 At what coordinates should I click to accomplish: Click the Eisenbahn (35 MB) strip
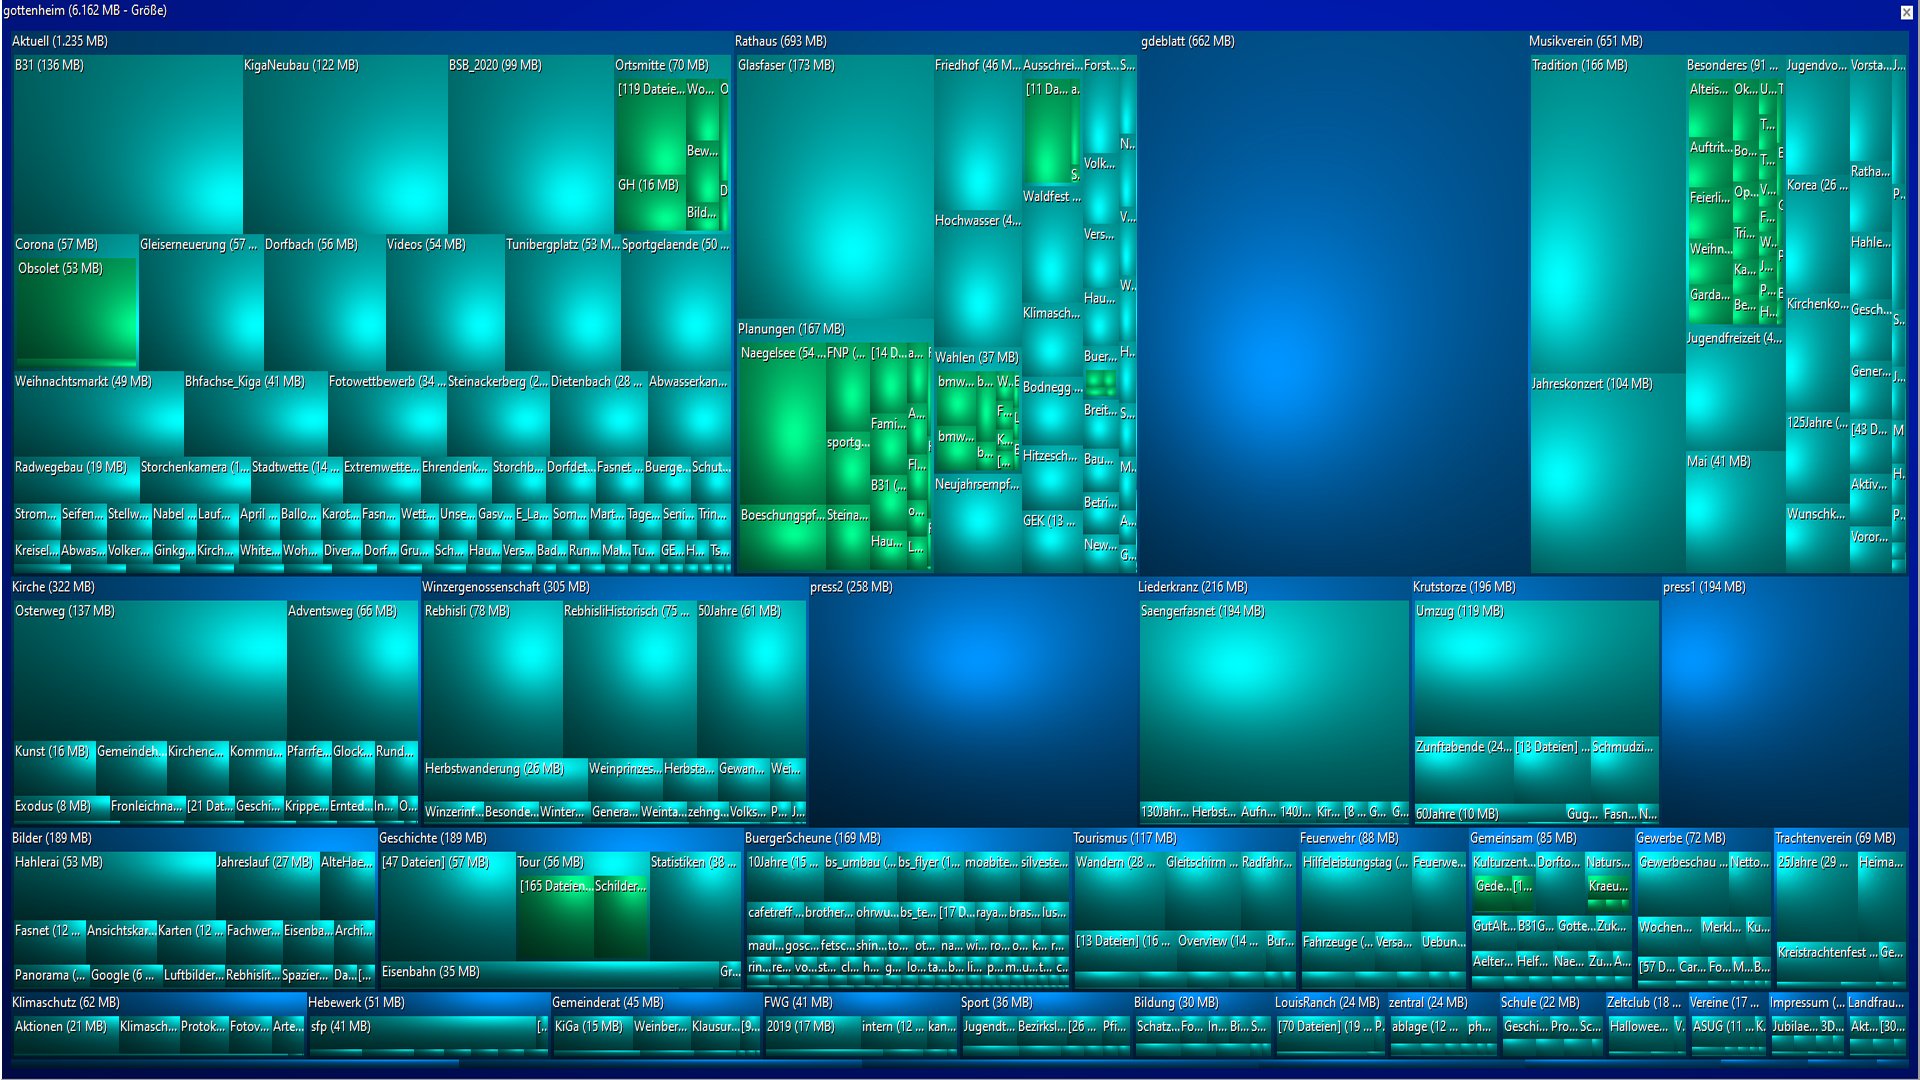548,972
